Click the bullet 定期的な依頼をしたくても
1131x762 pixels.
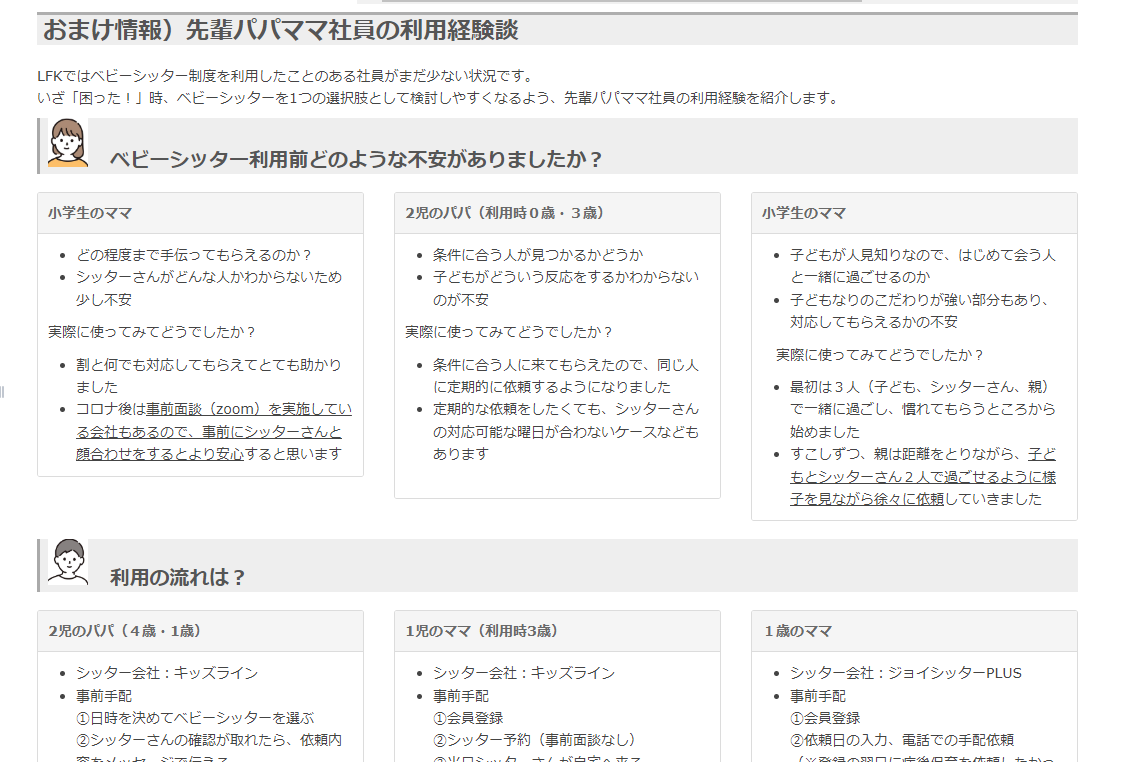pos(566,432)
